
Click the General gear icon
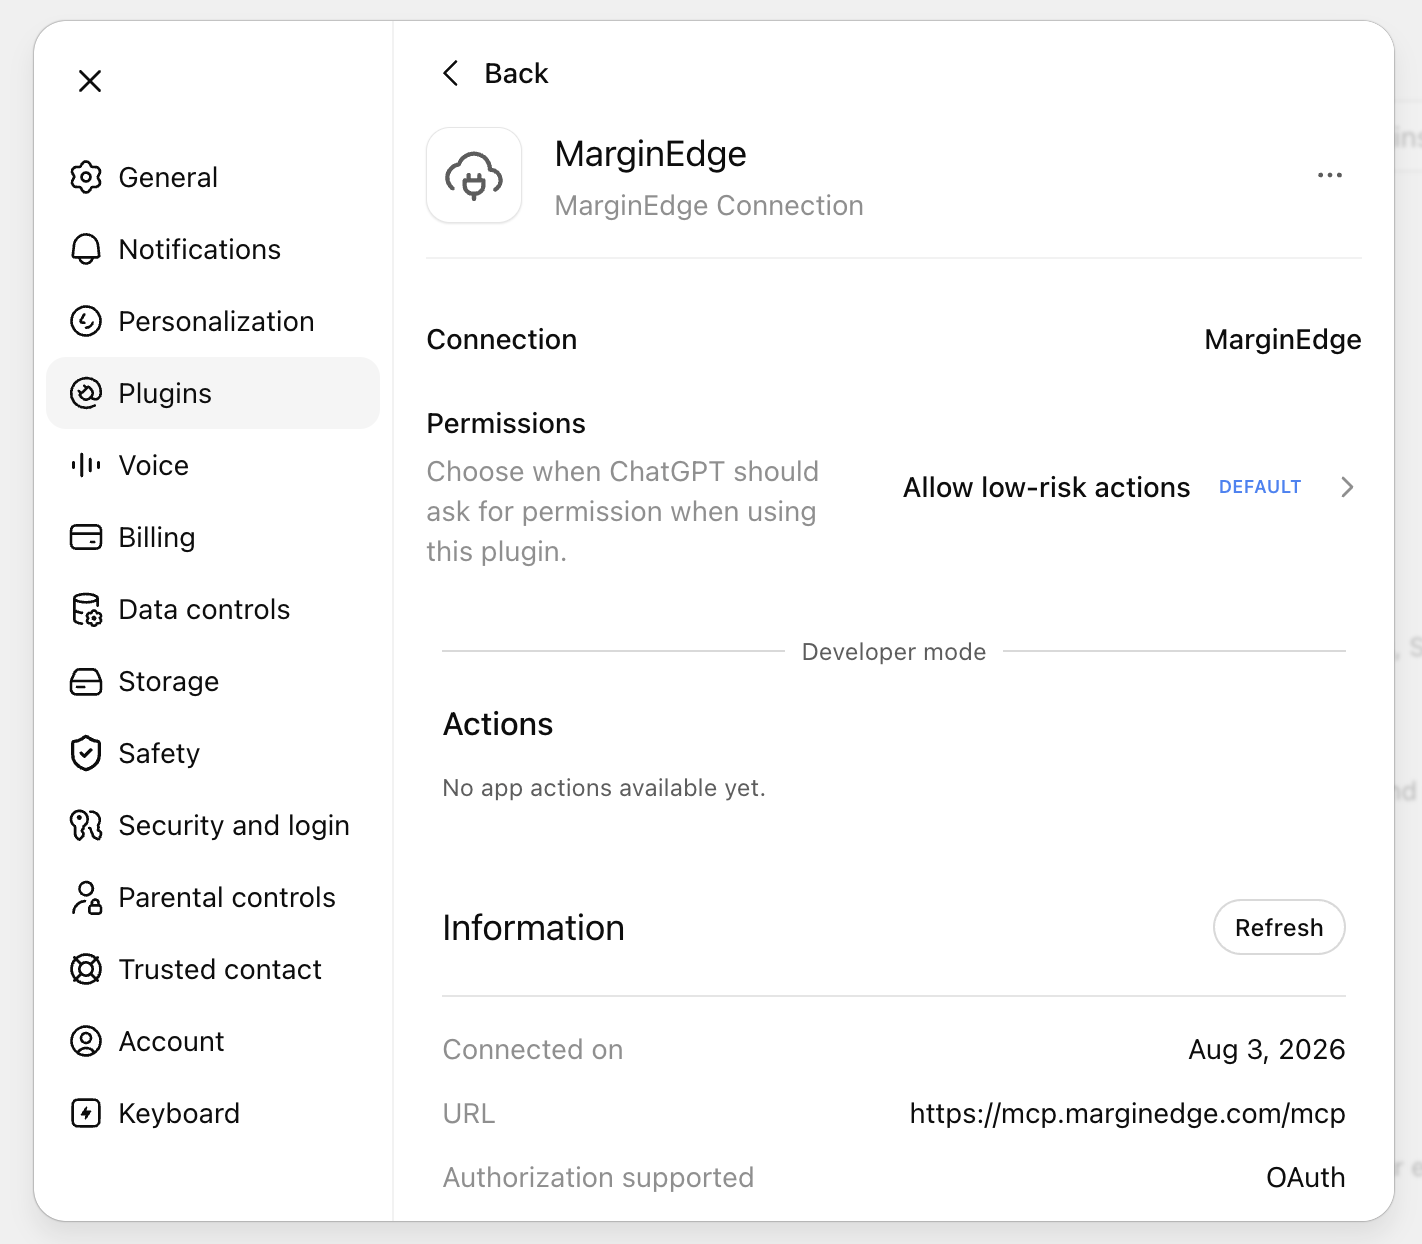86,177
